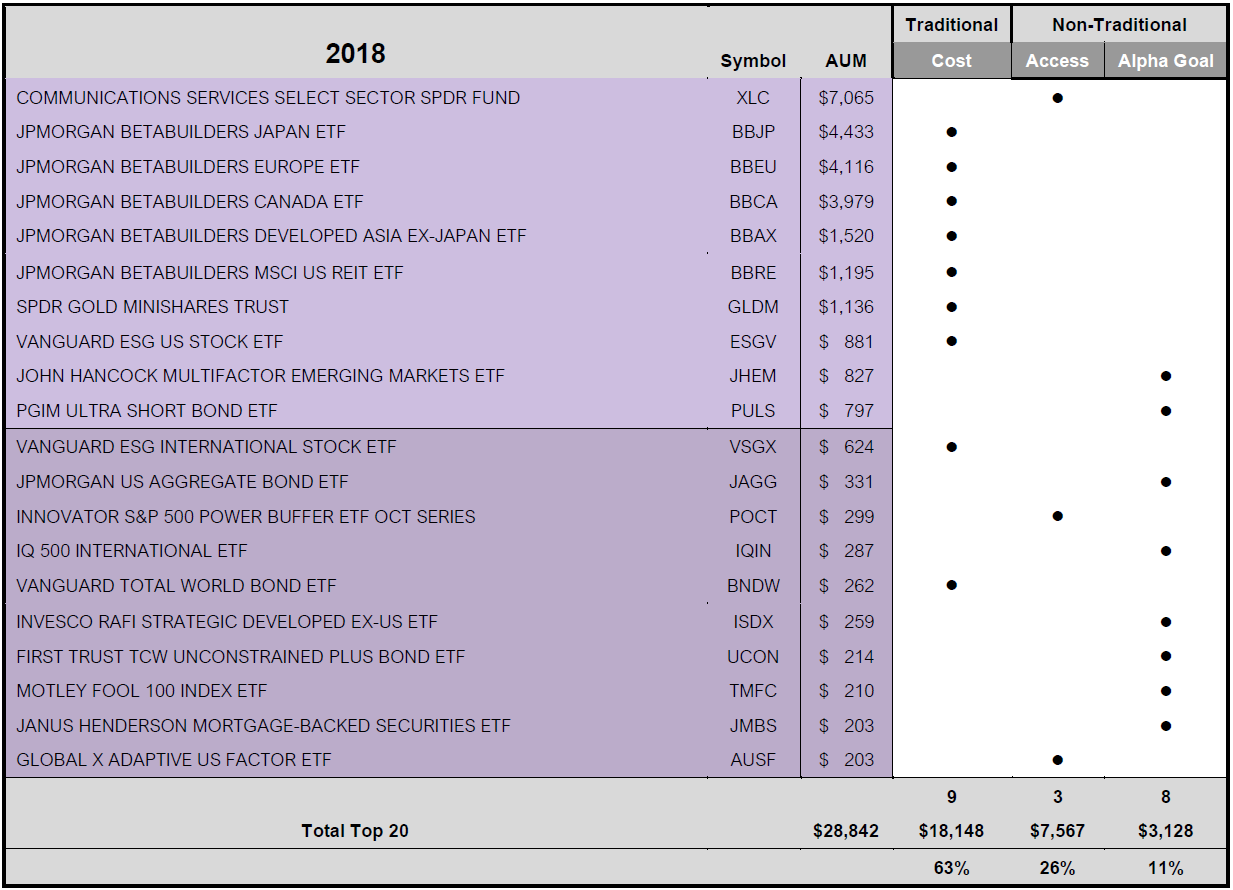Viewport: 1233px width, 890px height.
Task: Click the GLDM ticker symbol
Action: click(x=753, y=307)
